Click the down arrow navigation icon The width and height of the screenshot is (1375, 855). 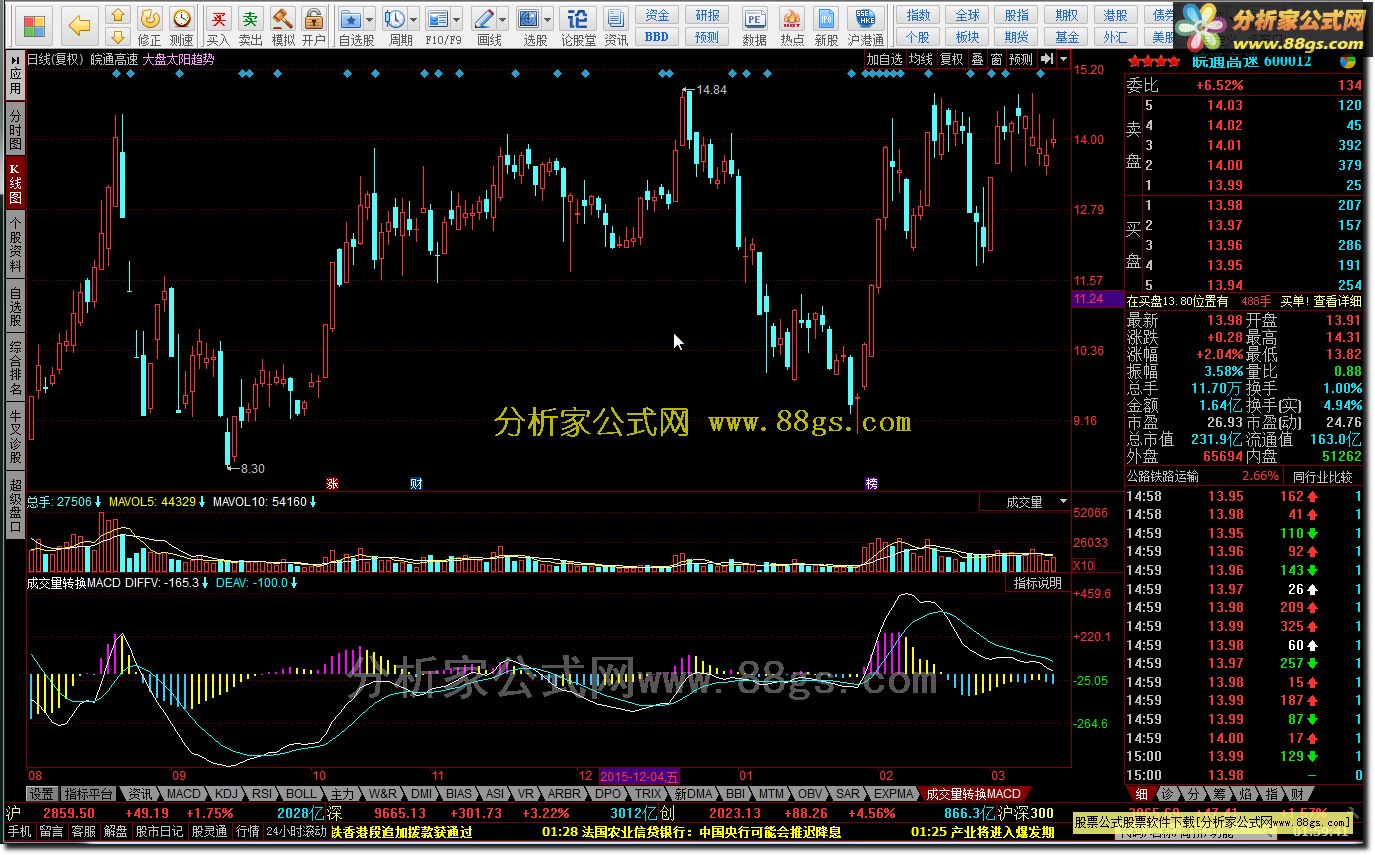(118, 36)
